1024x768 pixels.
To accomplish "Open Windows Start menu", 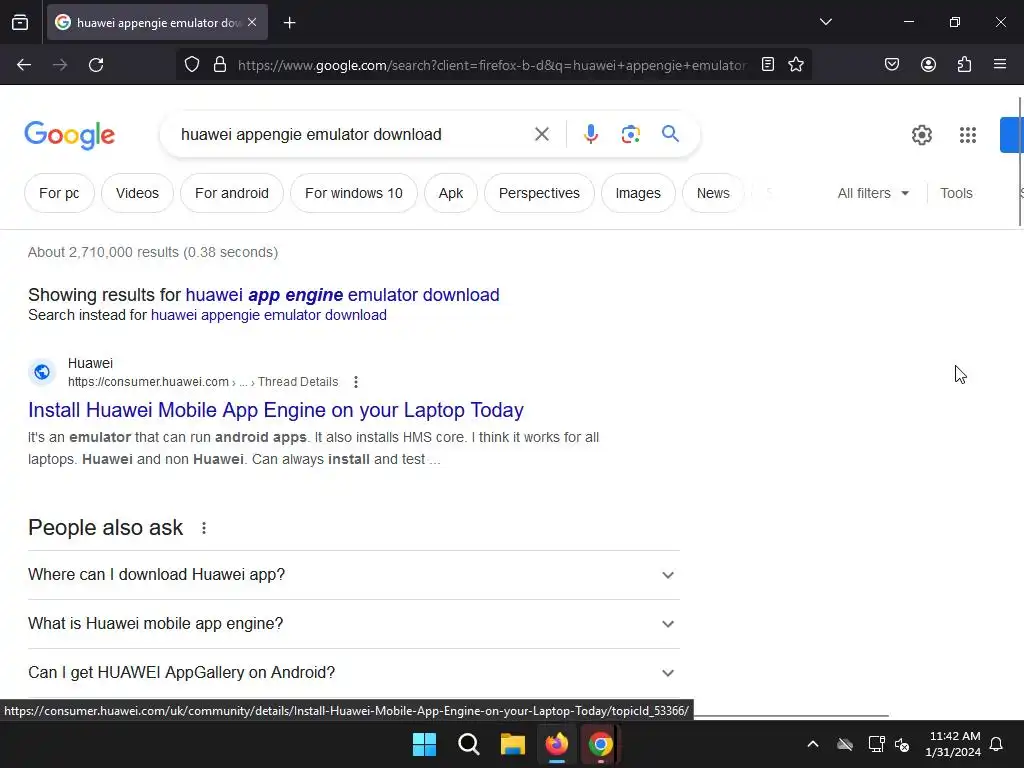I will [424, 744].
